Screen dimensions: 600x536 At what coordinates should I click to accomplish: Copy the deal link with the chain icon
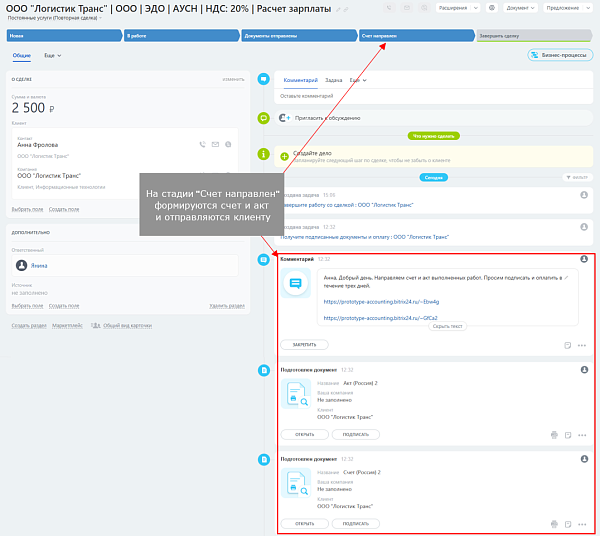click(x=346, y=10)
